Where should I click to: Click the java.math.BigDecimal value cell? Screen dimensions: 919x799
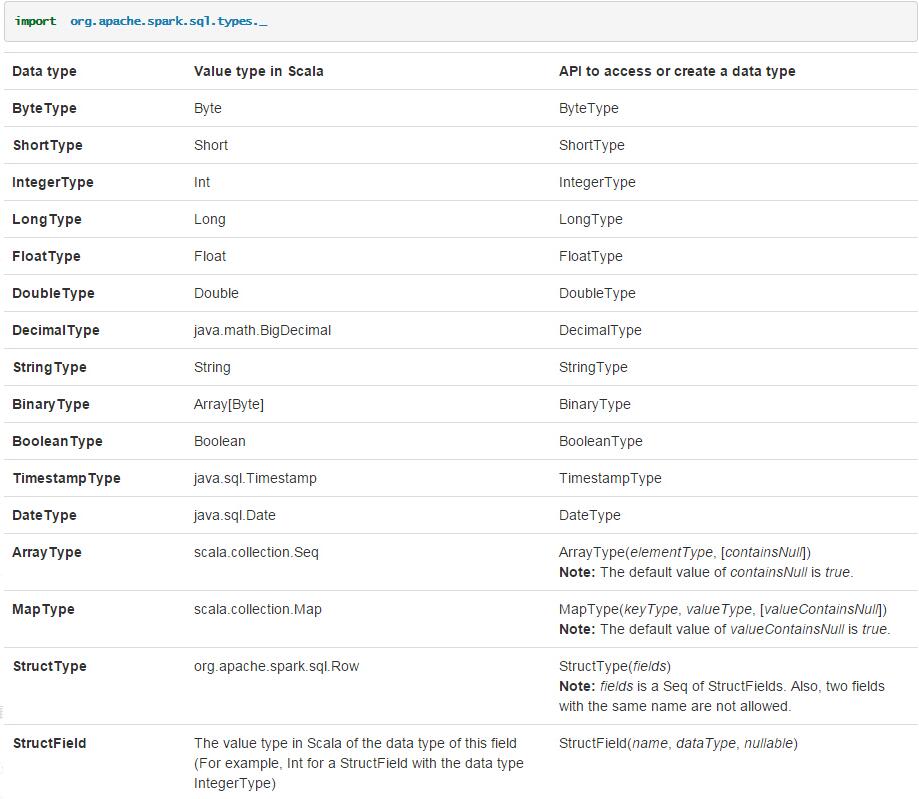pyautogui.click(x=262, y=330)
